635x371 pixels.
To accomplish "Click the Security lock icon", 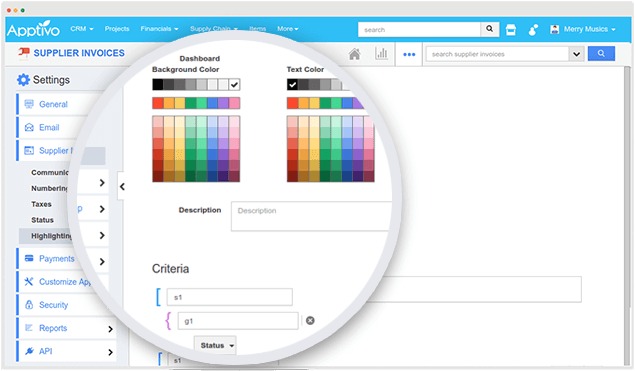I will point(29,305).
